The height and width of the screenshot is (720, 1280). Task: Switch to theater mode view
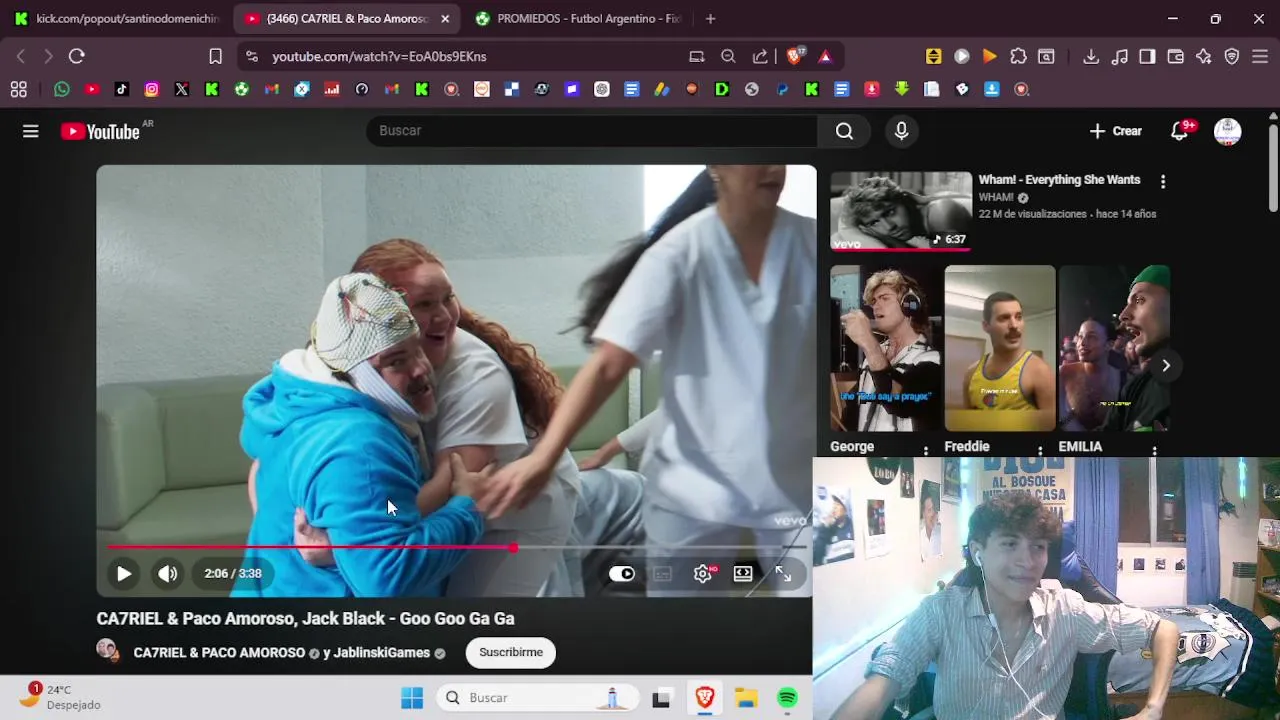(743, 574)
